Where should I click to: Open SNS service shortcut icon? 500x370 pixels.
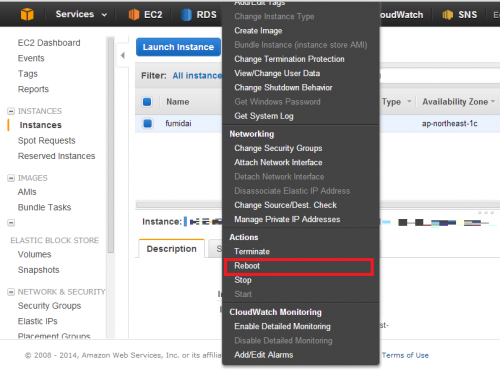(x=448, y=15)
